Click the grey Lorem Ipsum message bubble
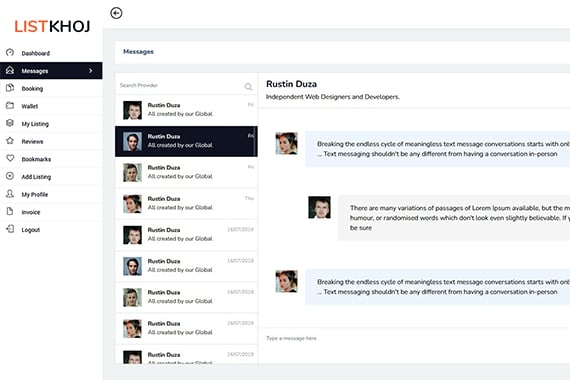The width and height of the screenshot is (570, 380). [x=454, y=218]
